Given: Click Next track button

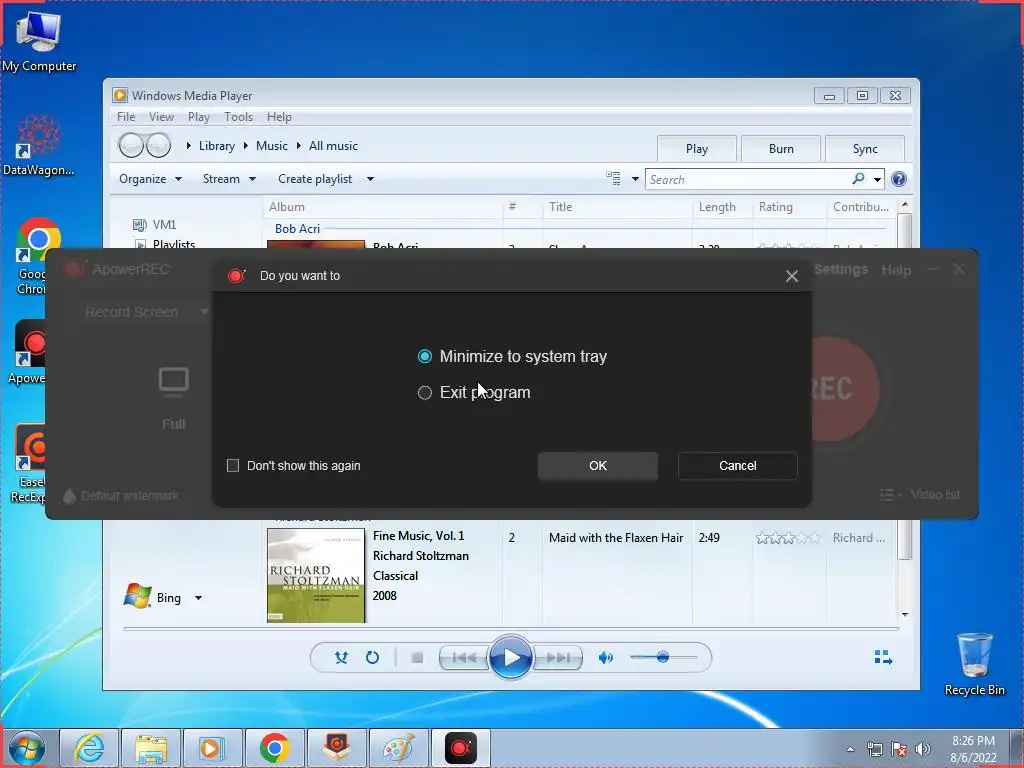Looking at the screenshot, I should pos(558,658).
